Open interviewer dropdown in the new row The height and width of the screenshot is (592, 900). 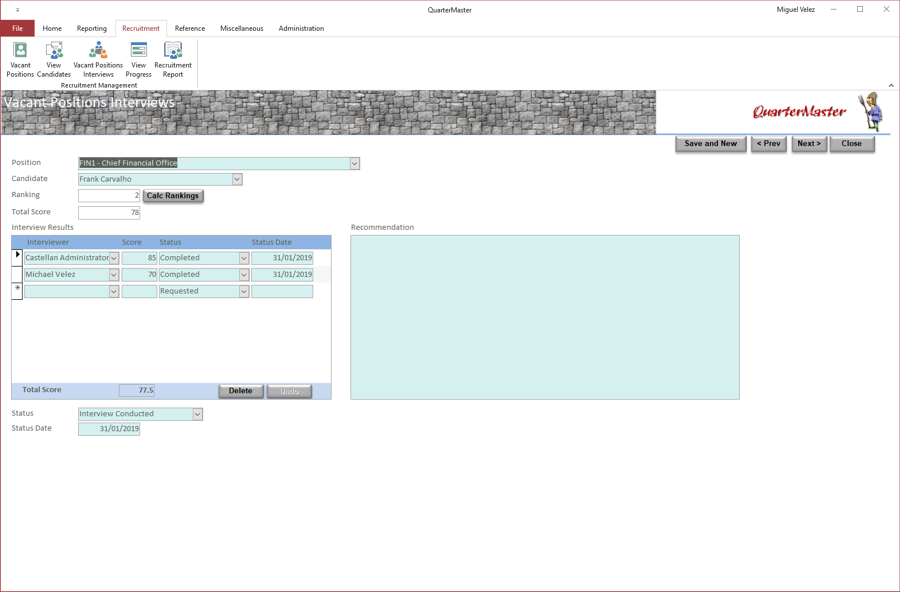(114, 292)
